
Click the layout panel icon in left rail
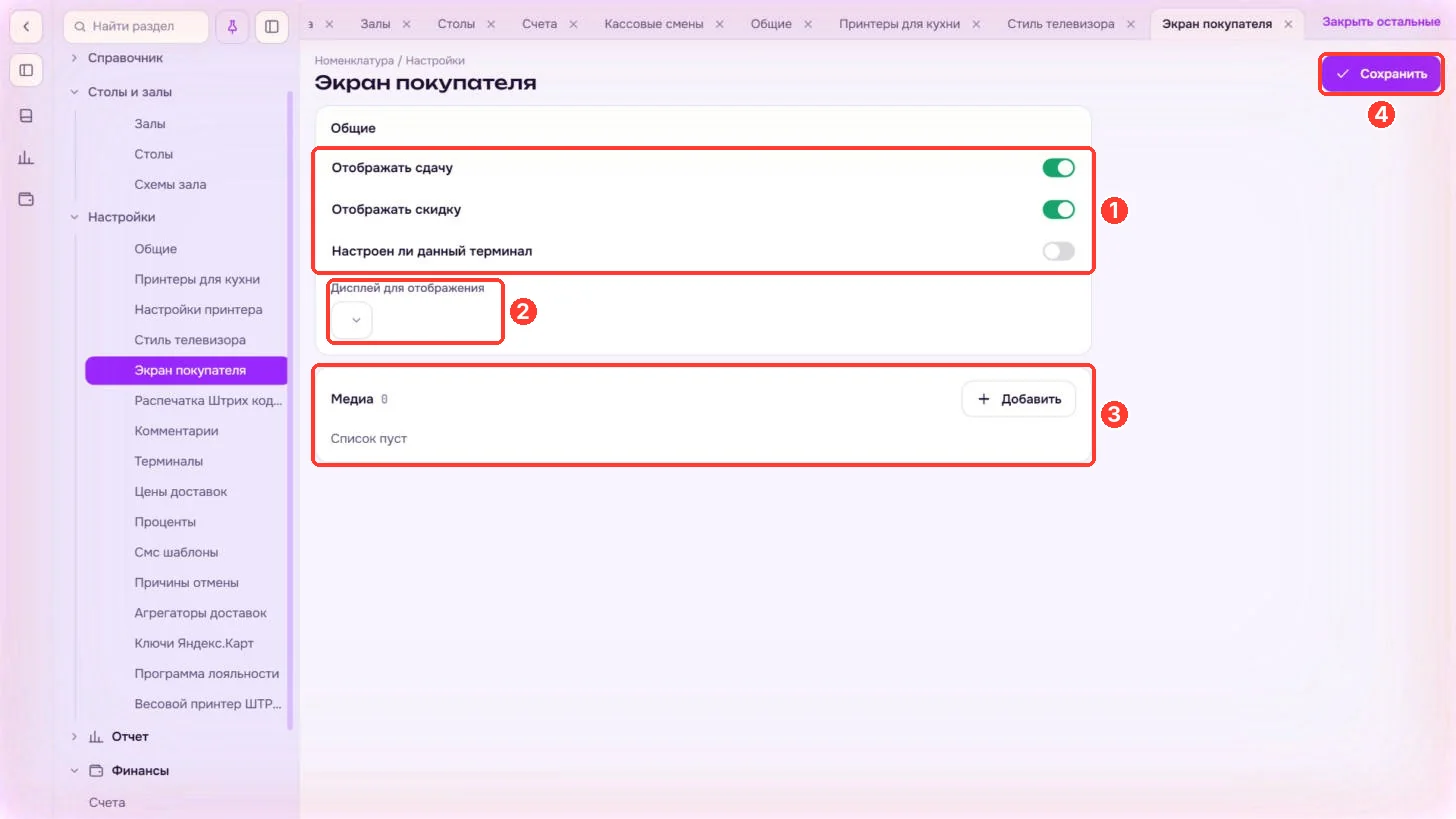click(x=26, y=70)
